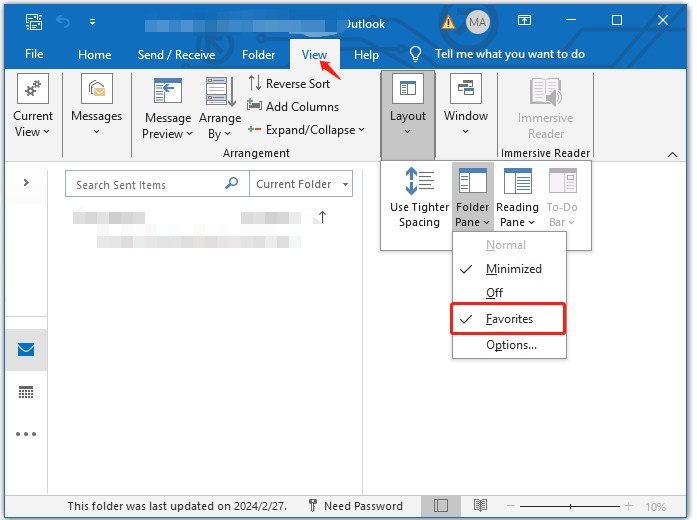Click the 10% zoom level
The width and height of the screenshot is (697, 520).
click(656, 507)
